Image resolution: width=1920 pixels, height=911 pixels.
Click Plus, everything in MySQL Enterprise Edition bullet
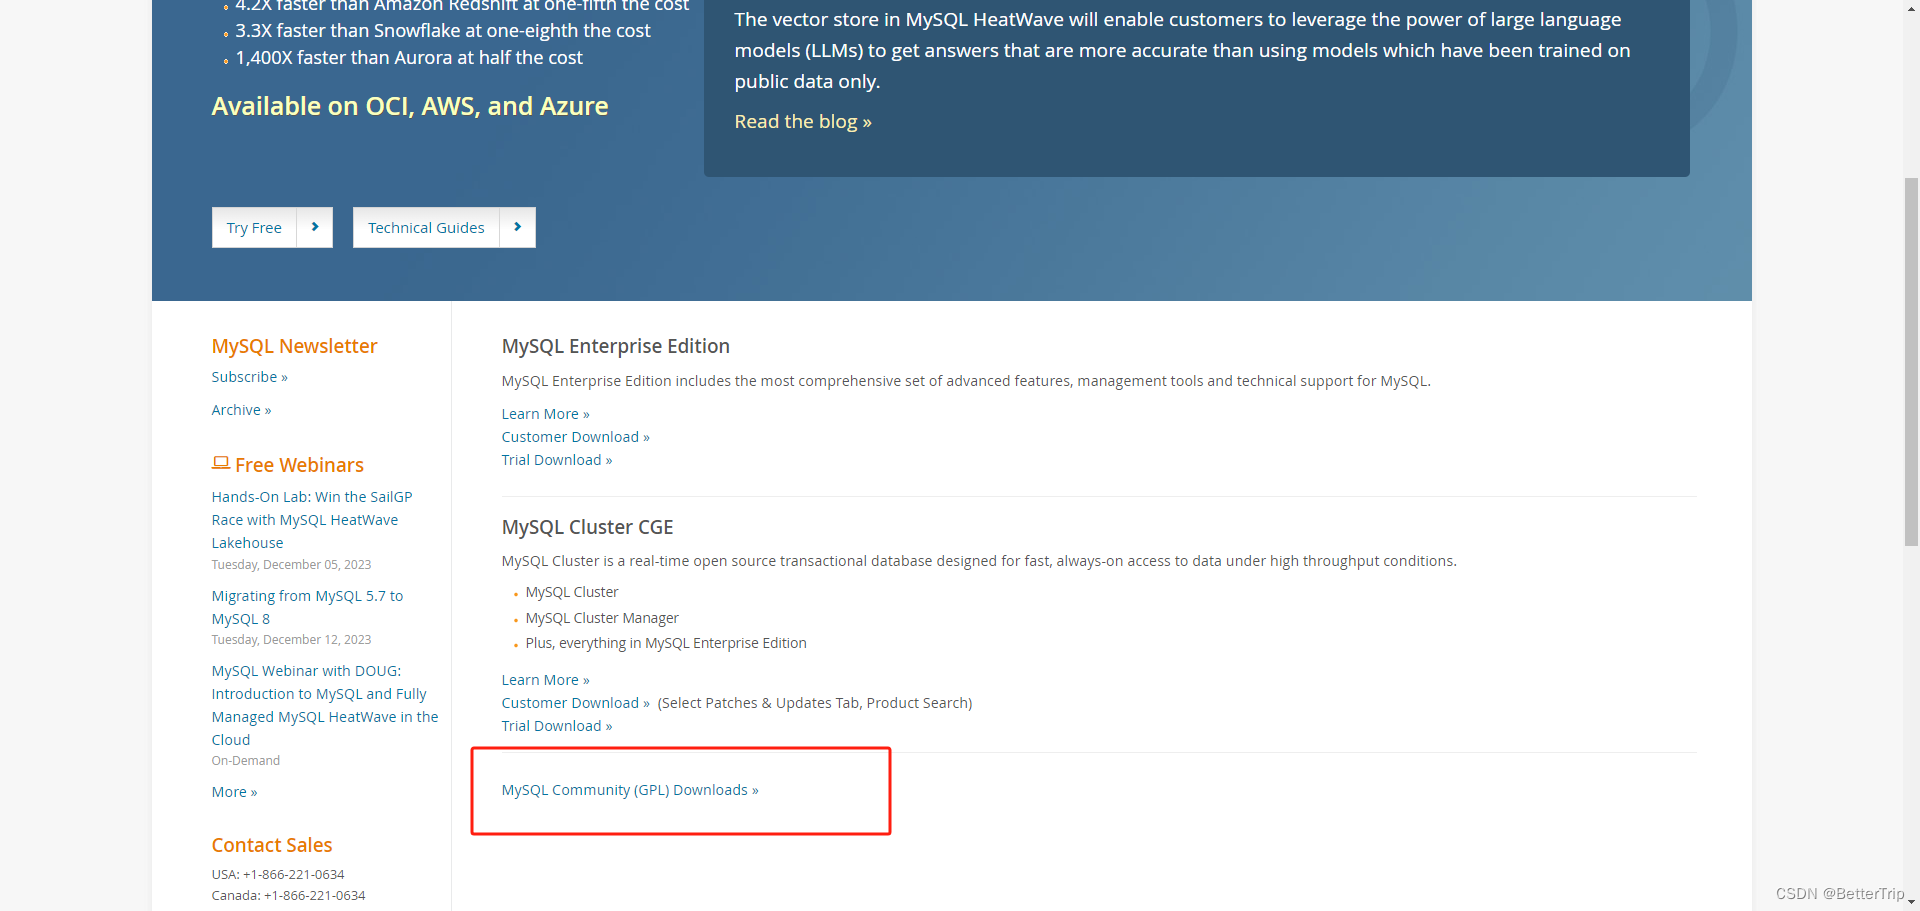coord(666,643)
